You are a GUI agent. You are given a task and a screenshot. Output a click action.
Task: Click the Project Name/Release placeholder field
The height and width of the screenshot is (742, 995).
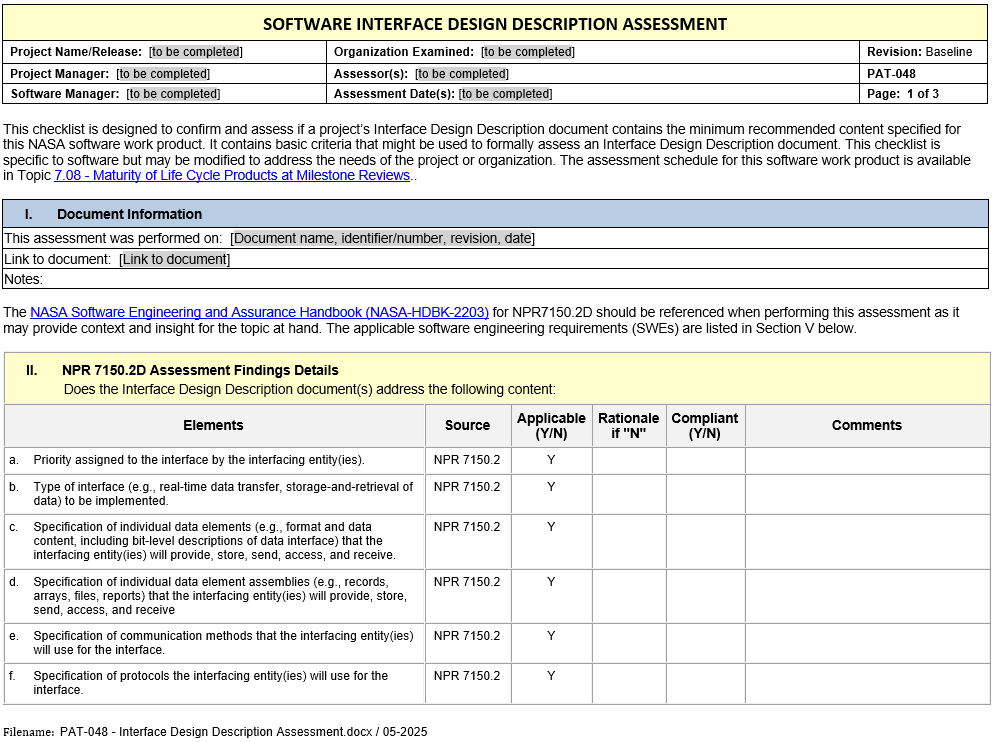(x=196, y=52)
